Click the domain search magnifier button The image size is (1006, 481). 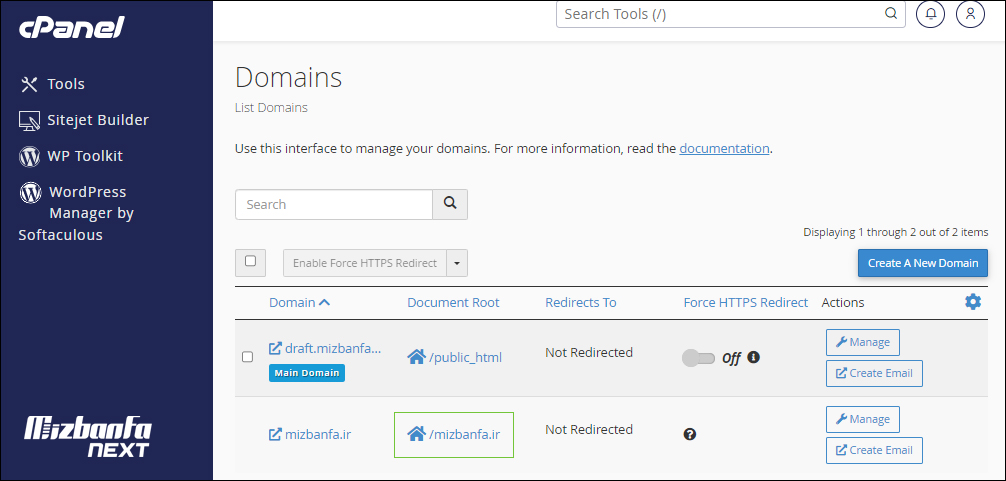[450, 205]
